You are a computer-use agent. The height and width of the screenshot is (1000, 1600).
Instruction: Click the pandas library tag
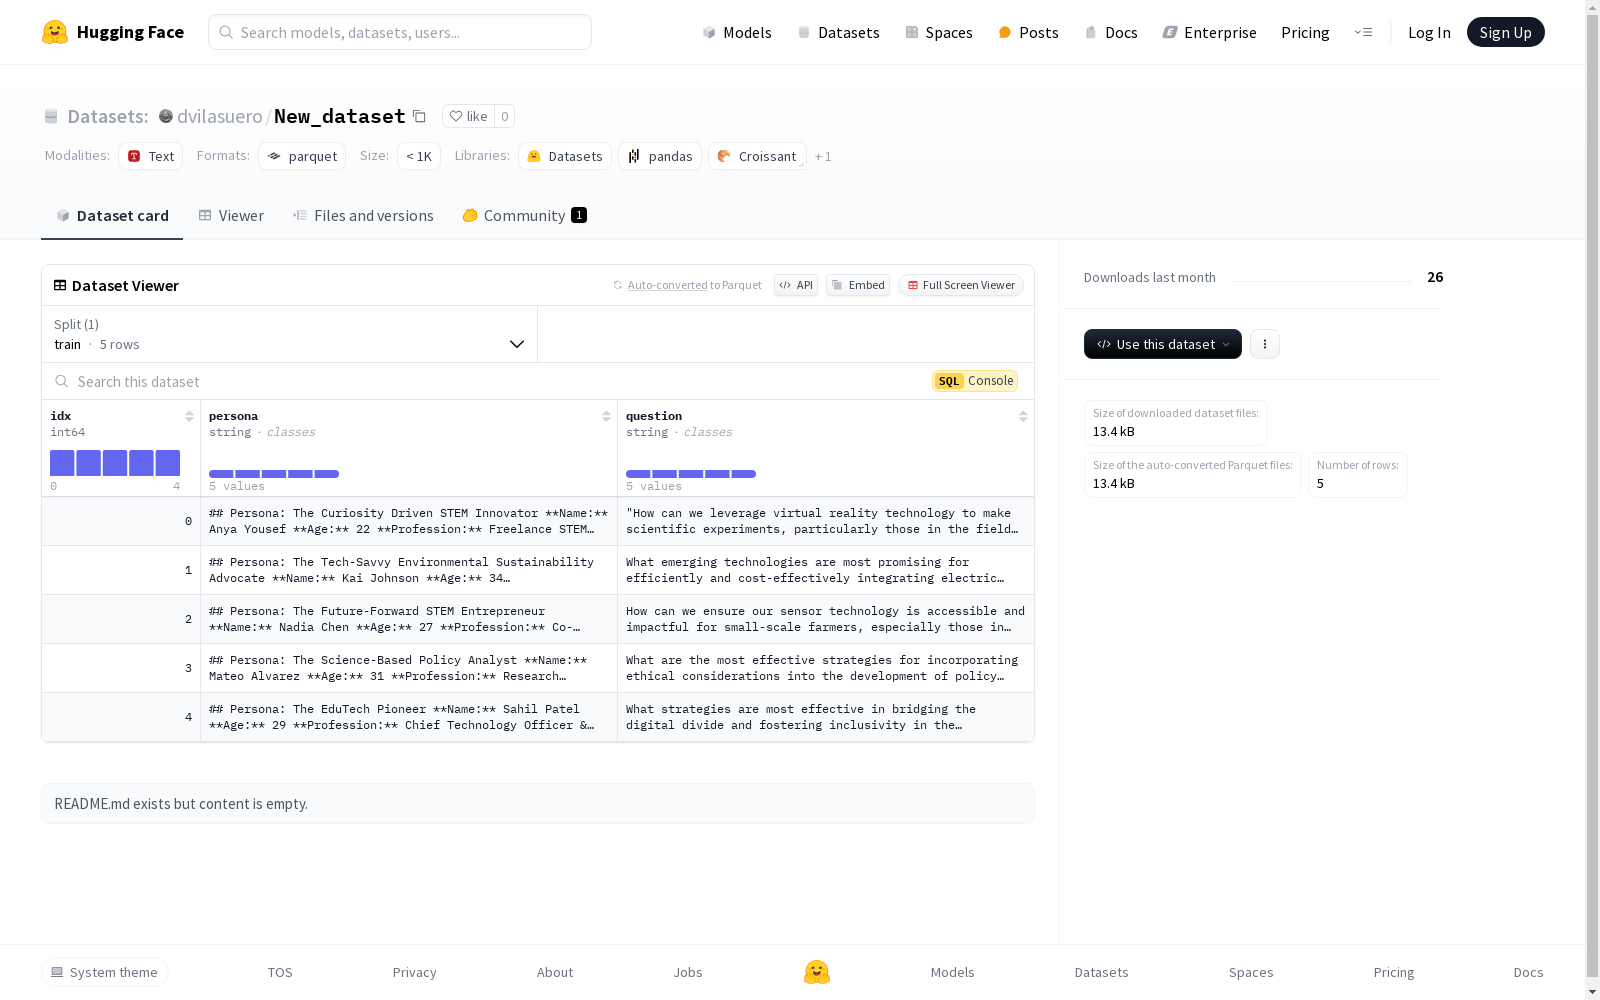[x=660, y=156]
